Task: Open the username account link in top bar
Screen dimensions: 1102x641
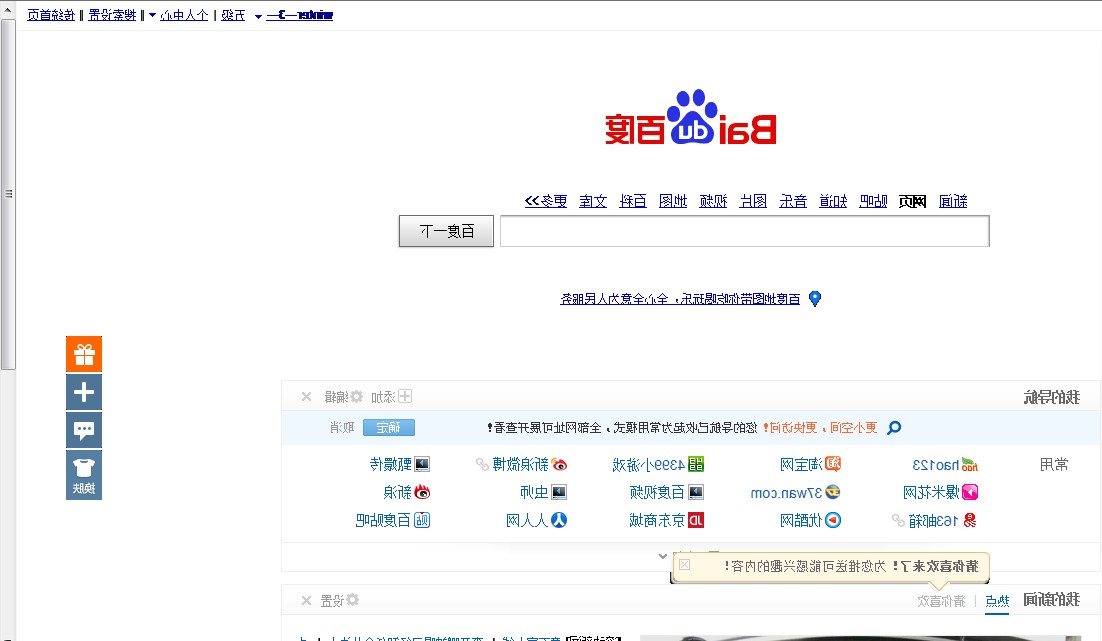Action: pos(299,15)
